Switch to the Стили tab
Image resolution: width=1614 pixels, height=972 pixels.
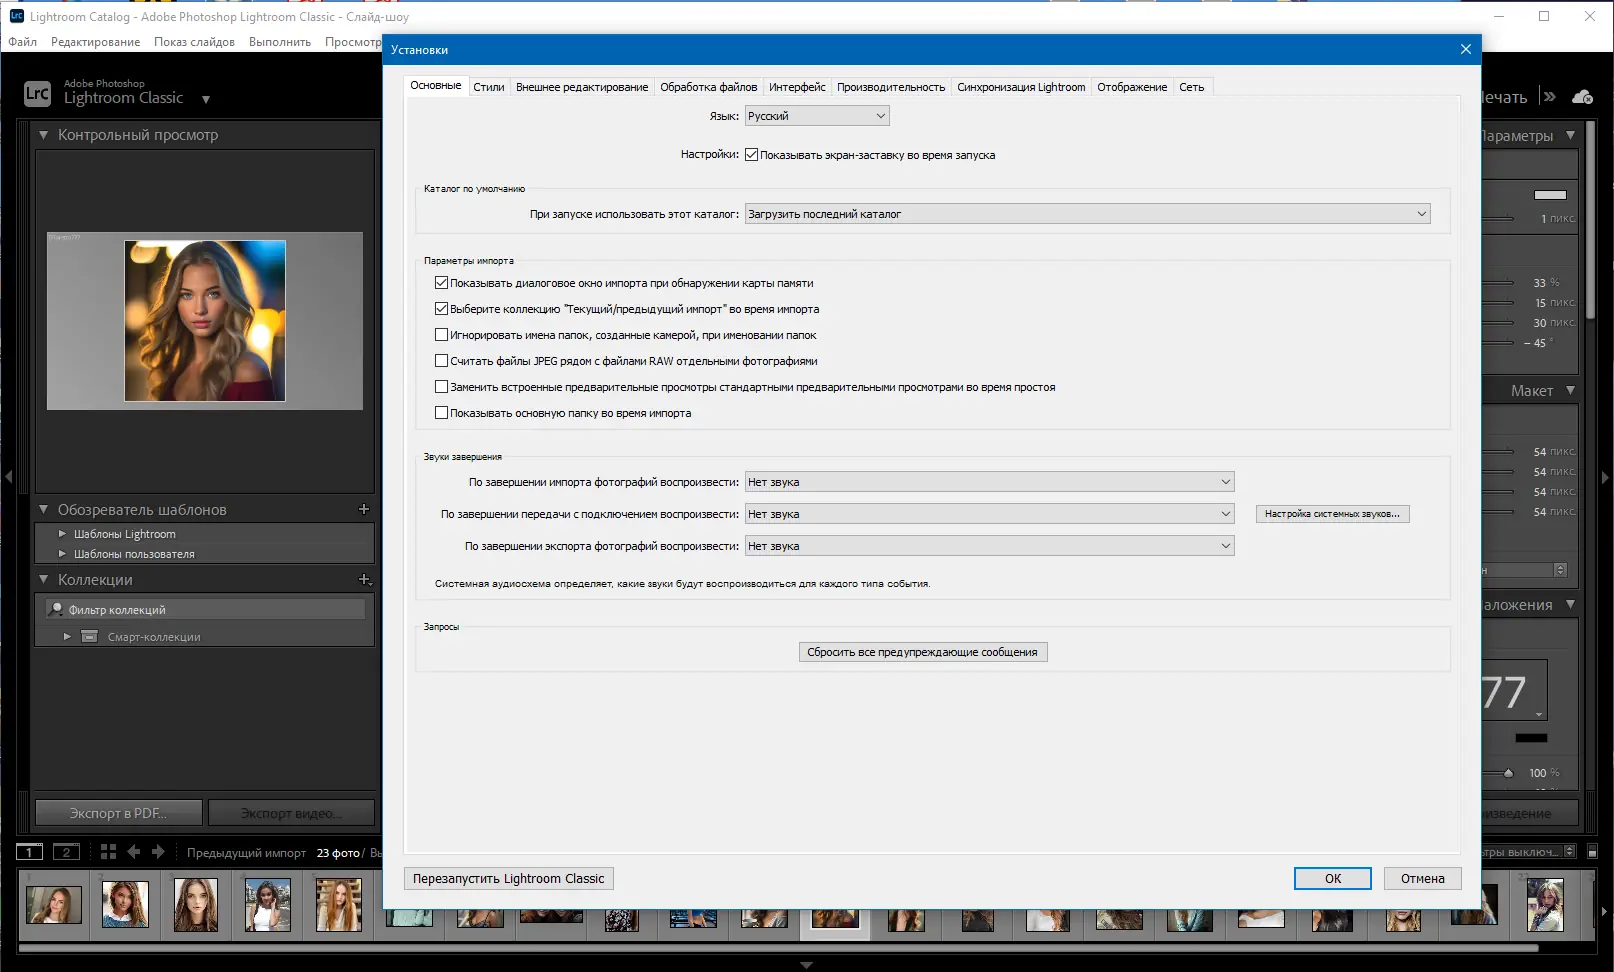point(489,87)
